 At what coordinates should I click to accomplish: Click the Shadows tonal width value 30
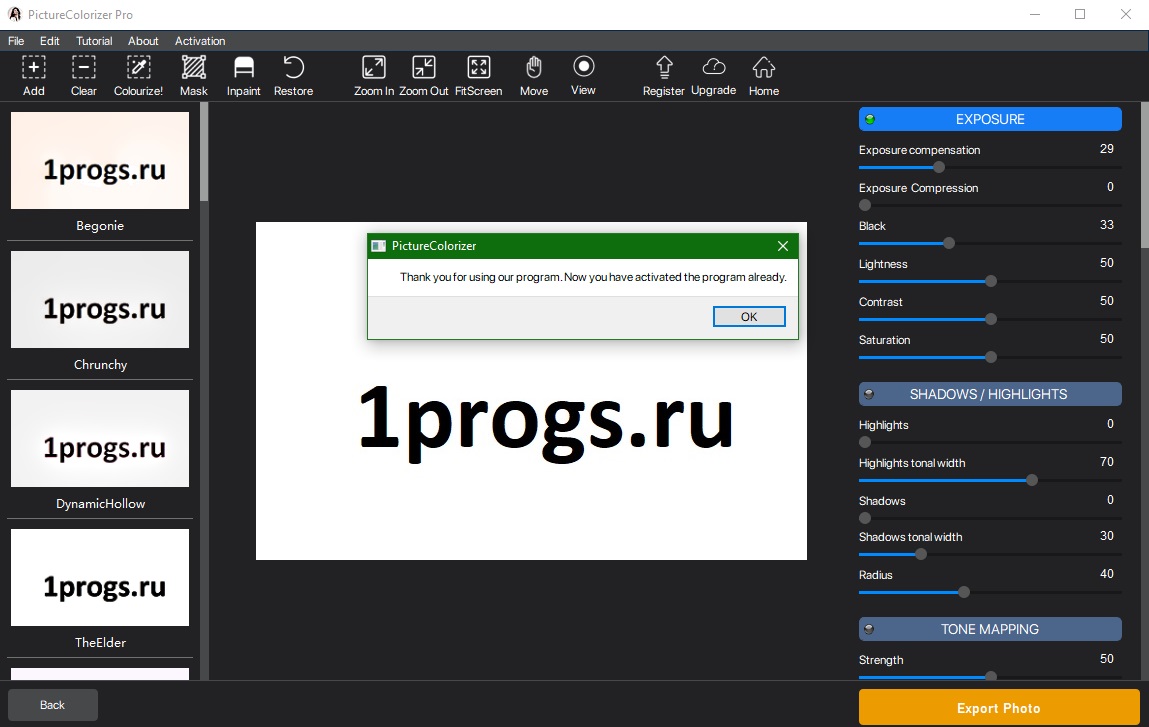pos(1106,536)
